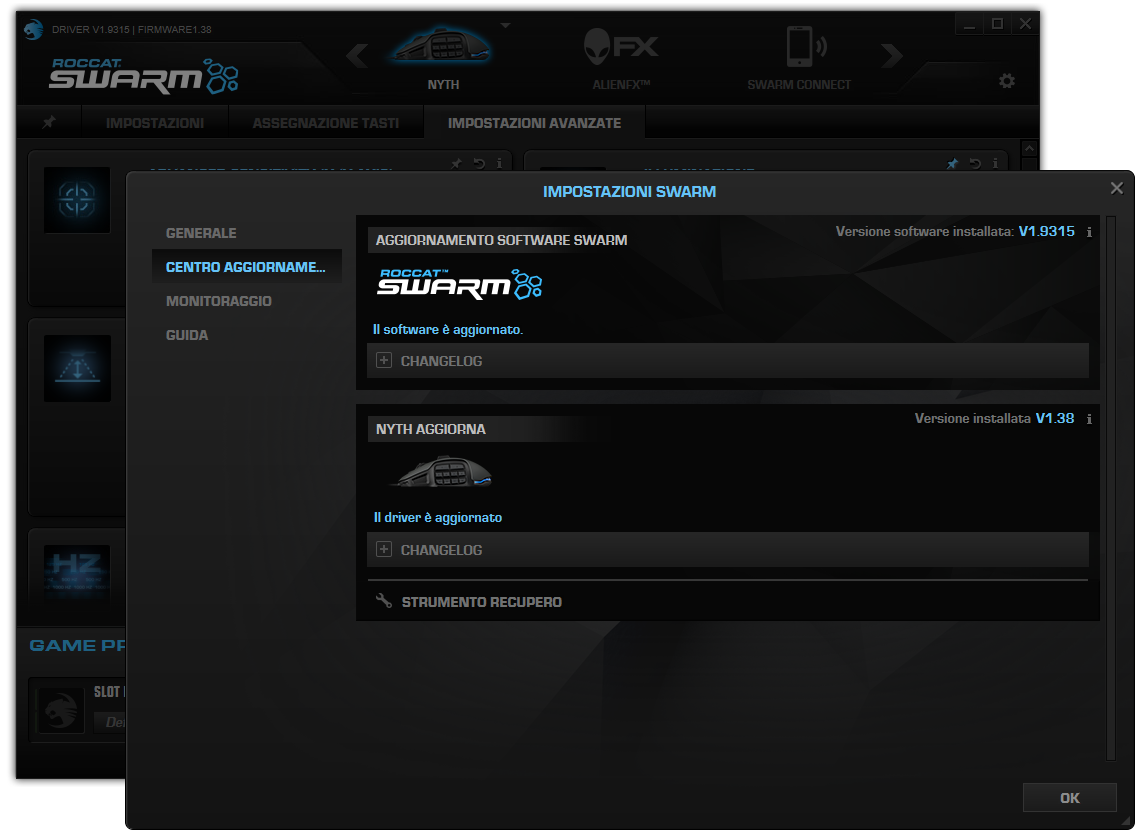Open the GUIDA section

click(x=187, y=335)
